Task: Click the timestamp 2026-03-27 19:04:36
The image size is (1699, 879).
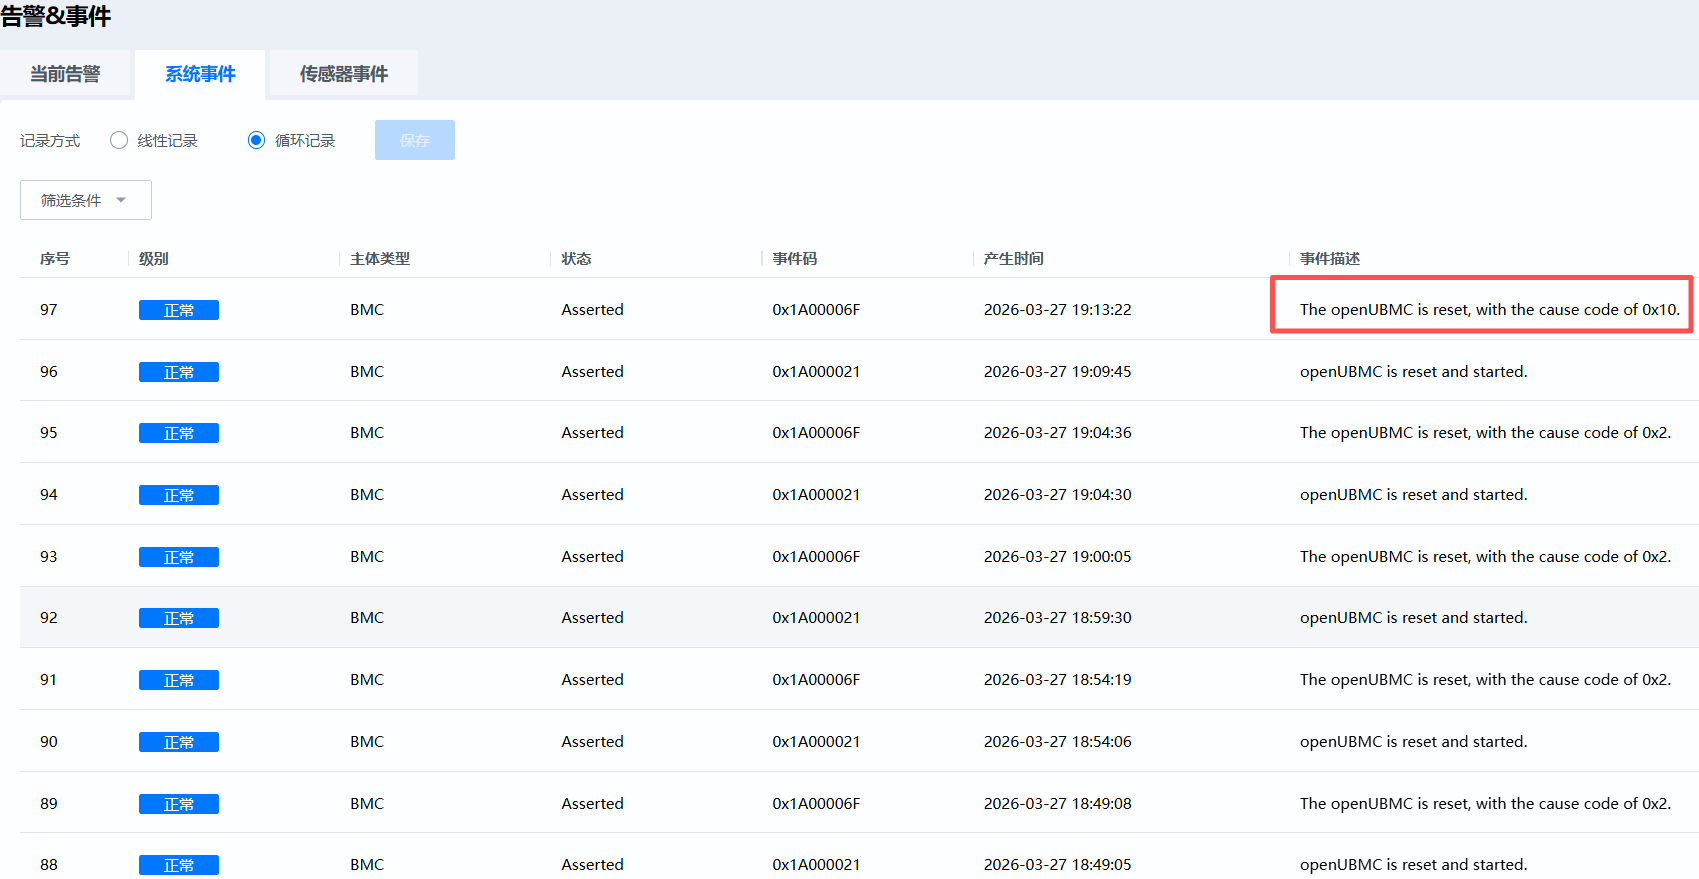Action: tap(1057, 433)
